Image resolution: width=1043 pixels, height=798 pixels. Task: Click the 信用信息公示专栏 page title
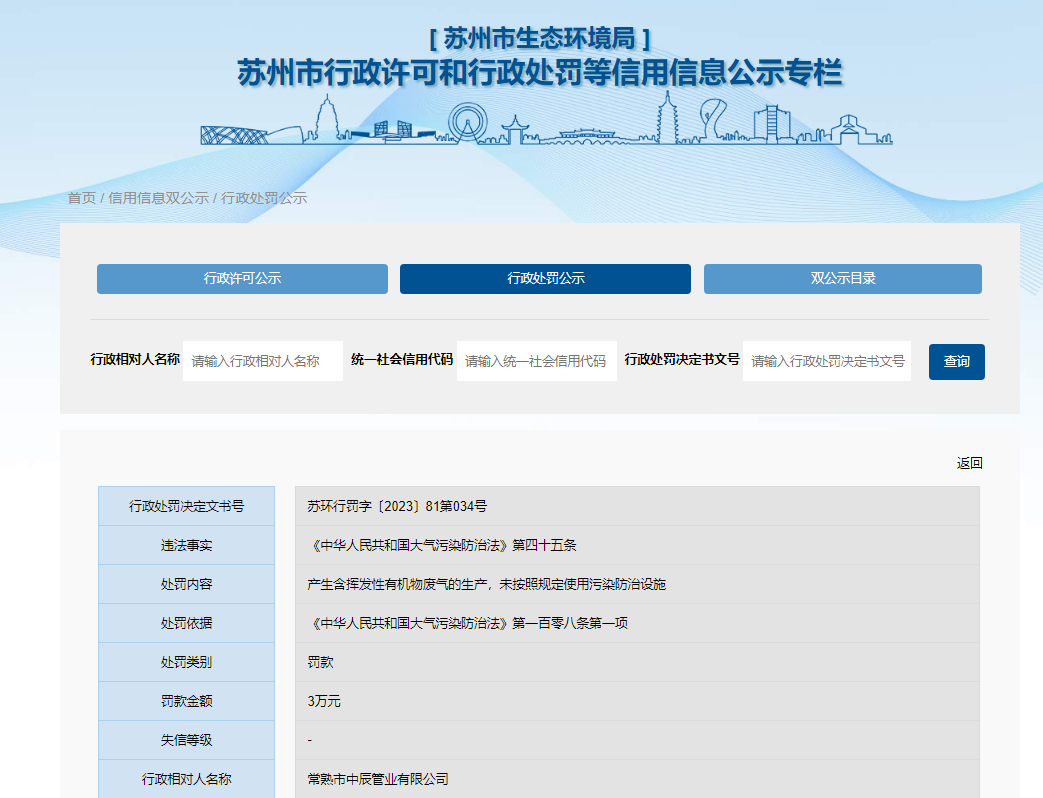pos(540,73)
